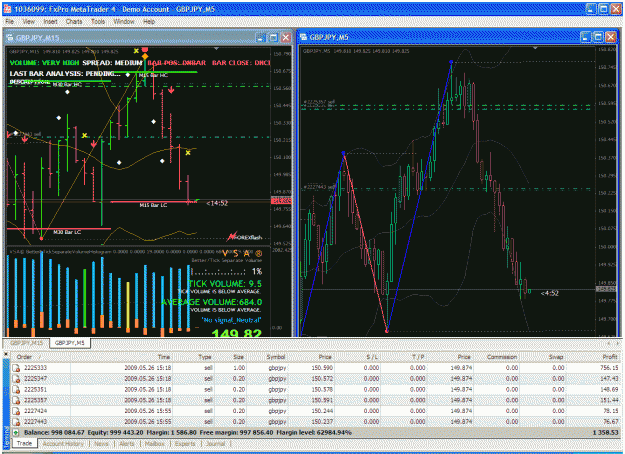Click the main window title bar text

115,9
